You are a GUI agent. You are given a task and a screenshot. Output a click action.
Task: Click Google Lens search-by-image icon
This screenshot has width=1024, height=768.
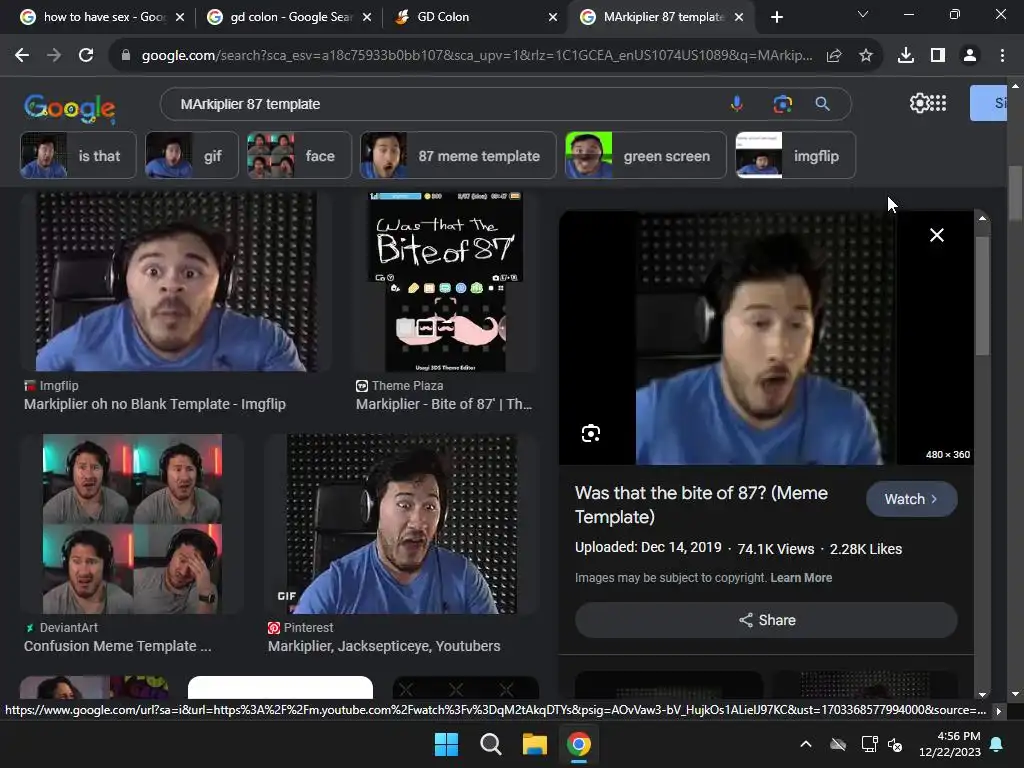click(782, 104)
